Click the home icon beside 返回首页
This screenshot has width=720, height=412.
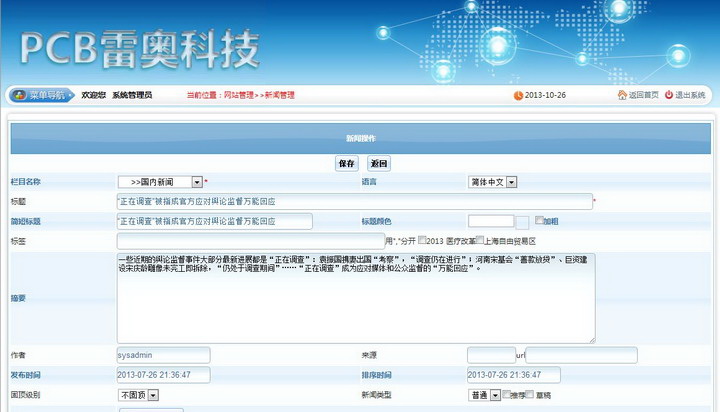[622, 95]
